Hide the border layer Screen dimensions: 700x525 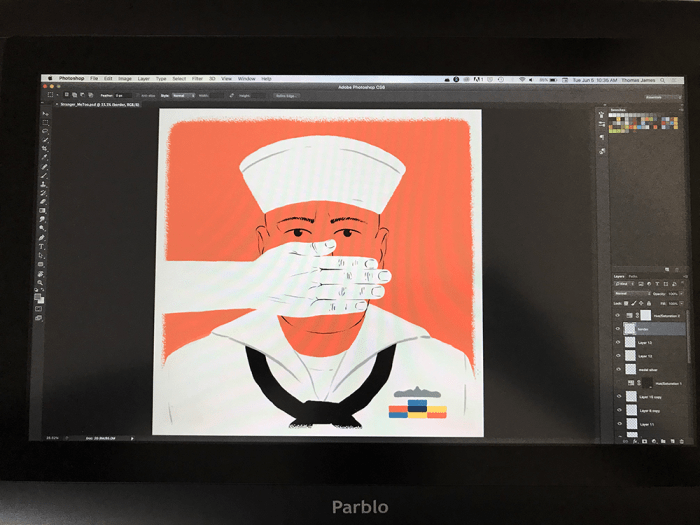click(x=619, y=328)
